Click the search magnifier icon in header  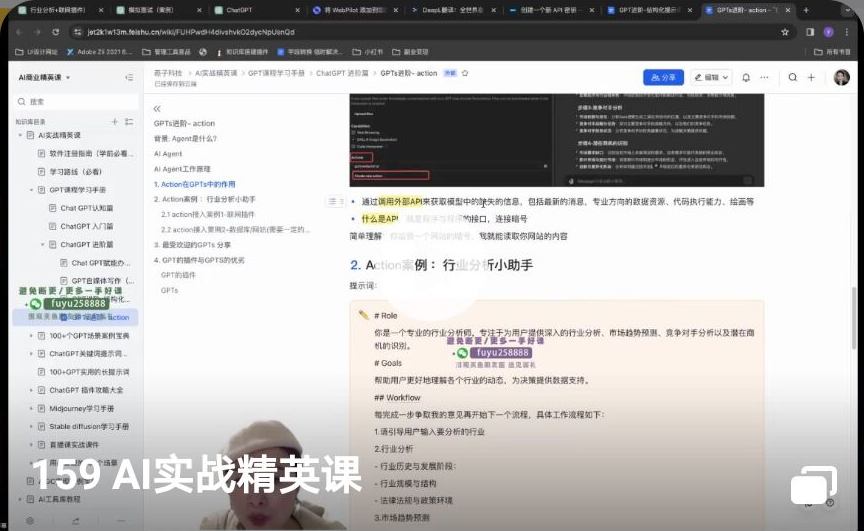[792, 77]
